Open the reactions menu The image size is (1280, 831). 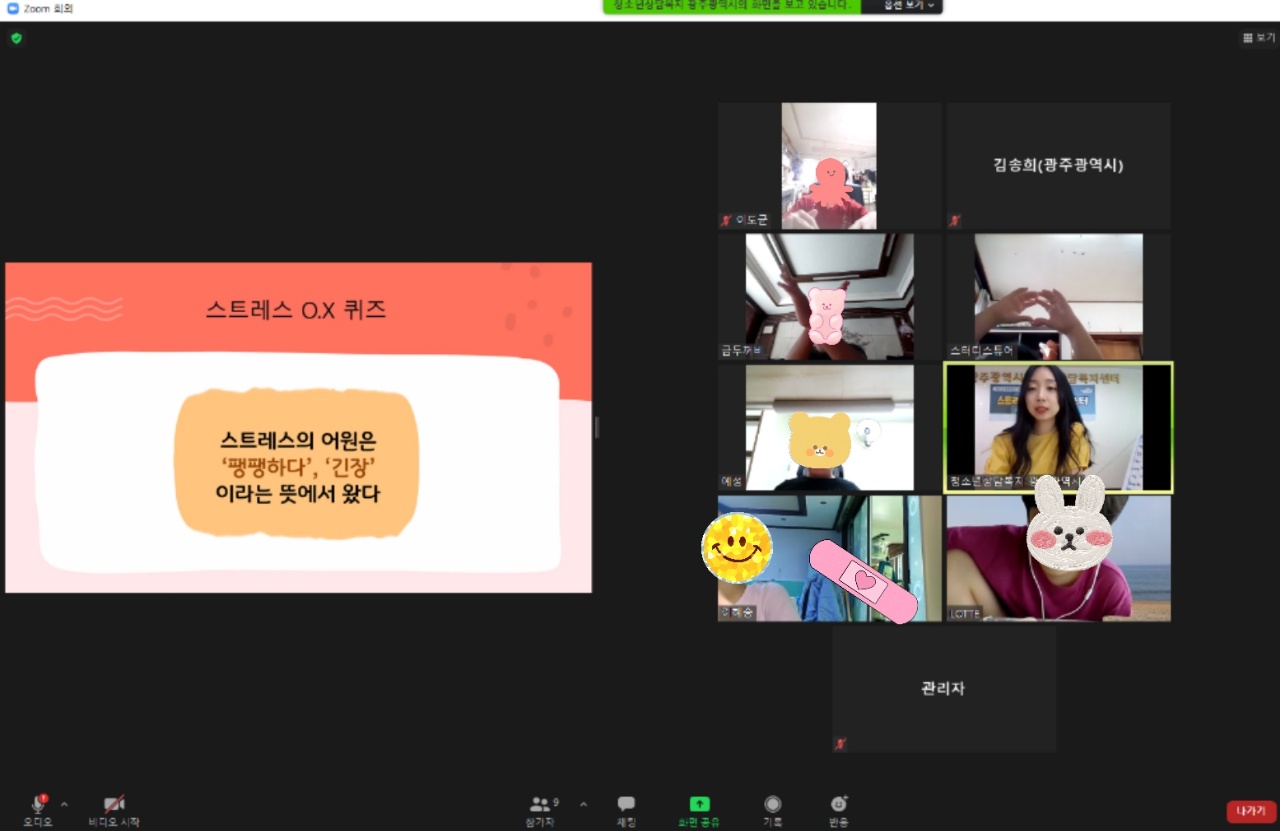[839, 804]
